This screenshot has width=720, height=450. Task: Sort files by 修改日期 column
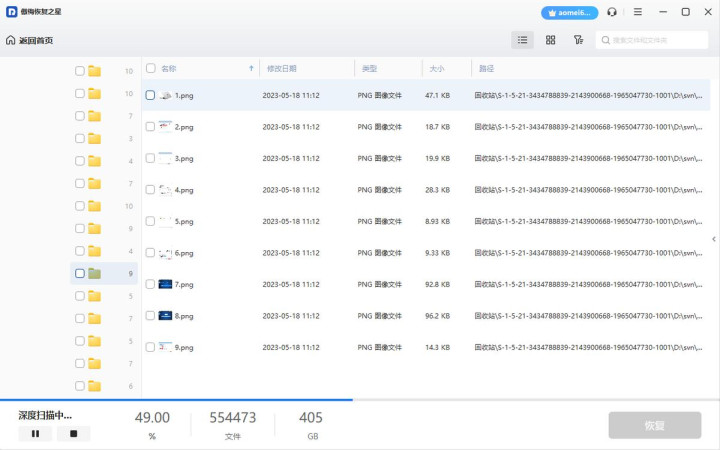[281, 69]
